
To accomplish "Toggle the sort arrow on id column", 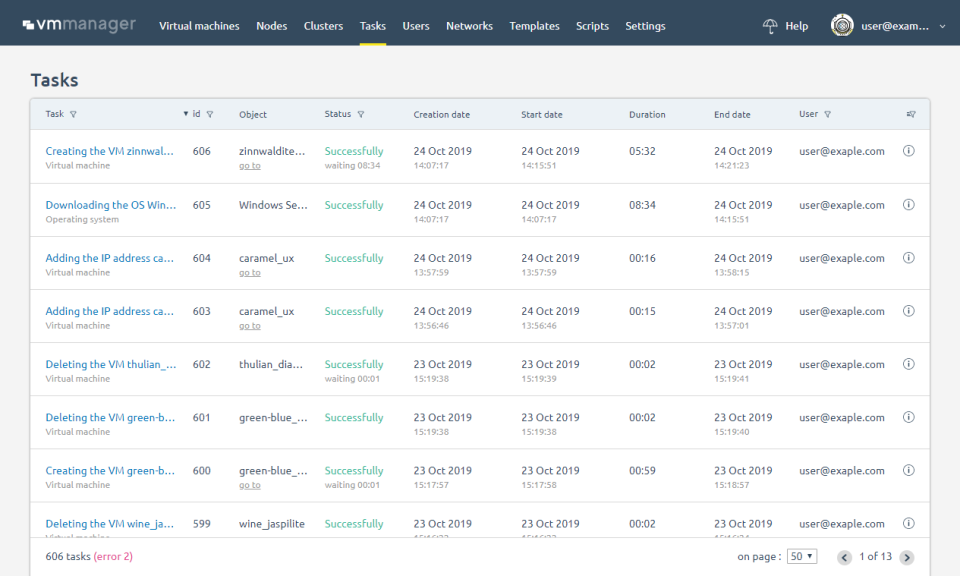I will pyautogui.click(x=185, y=114).
